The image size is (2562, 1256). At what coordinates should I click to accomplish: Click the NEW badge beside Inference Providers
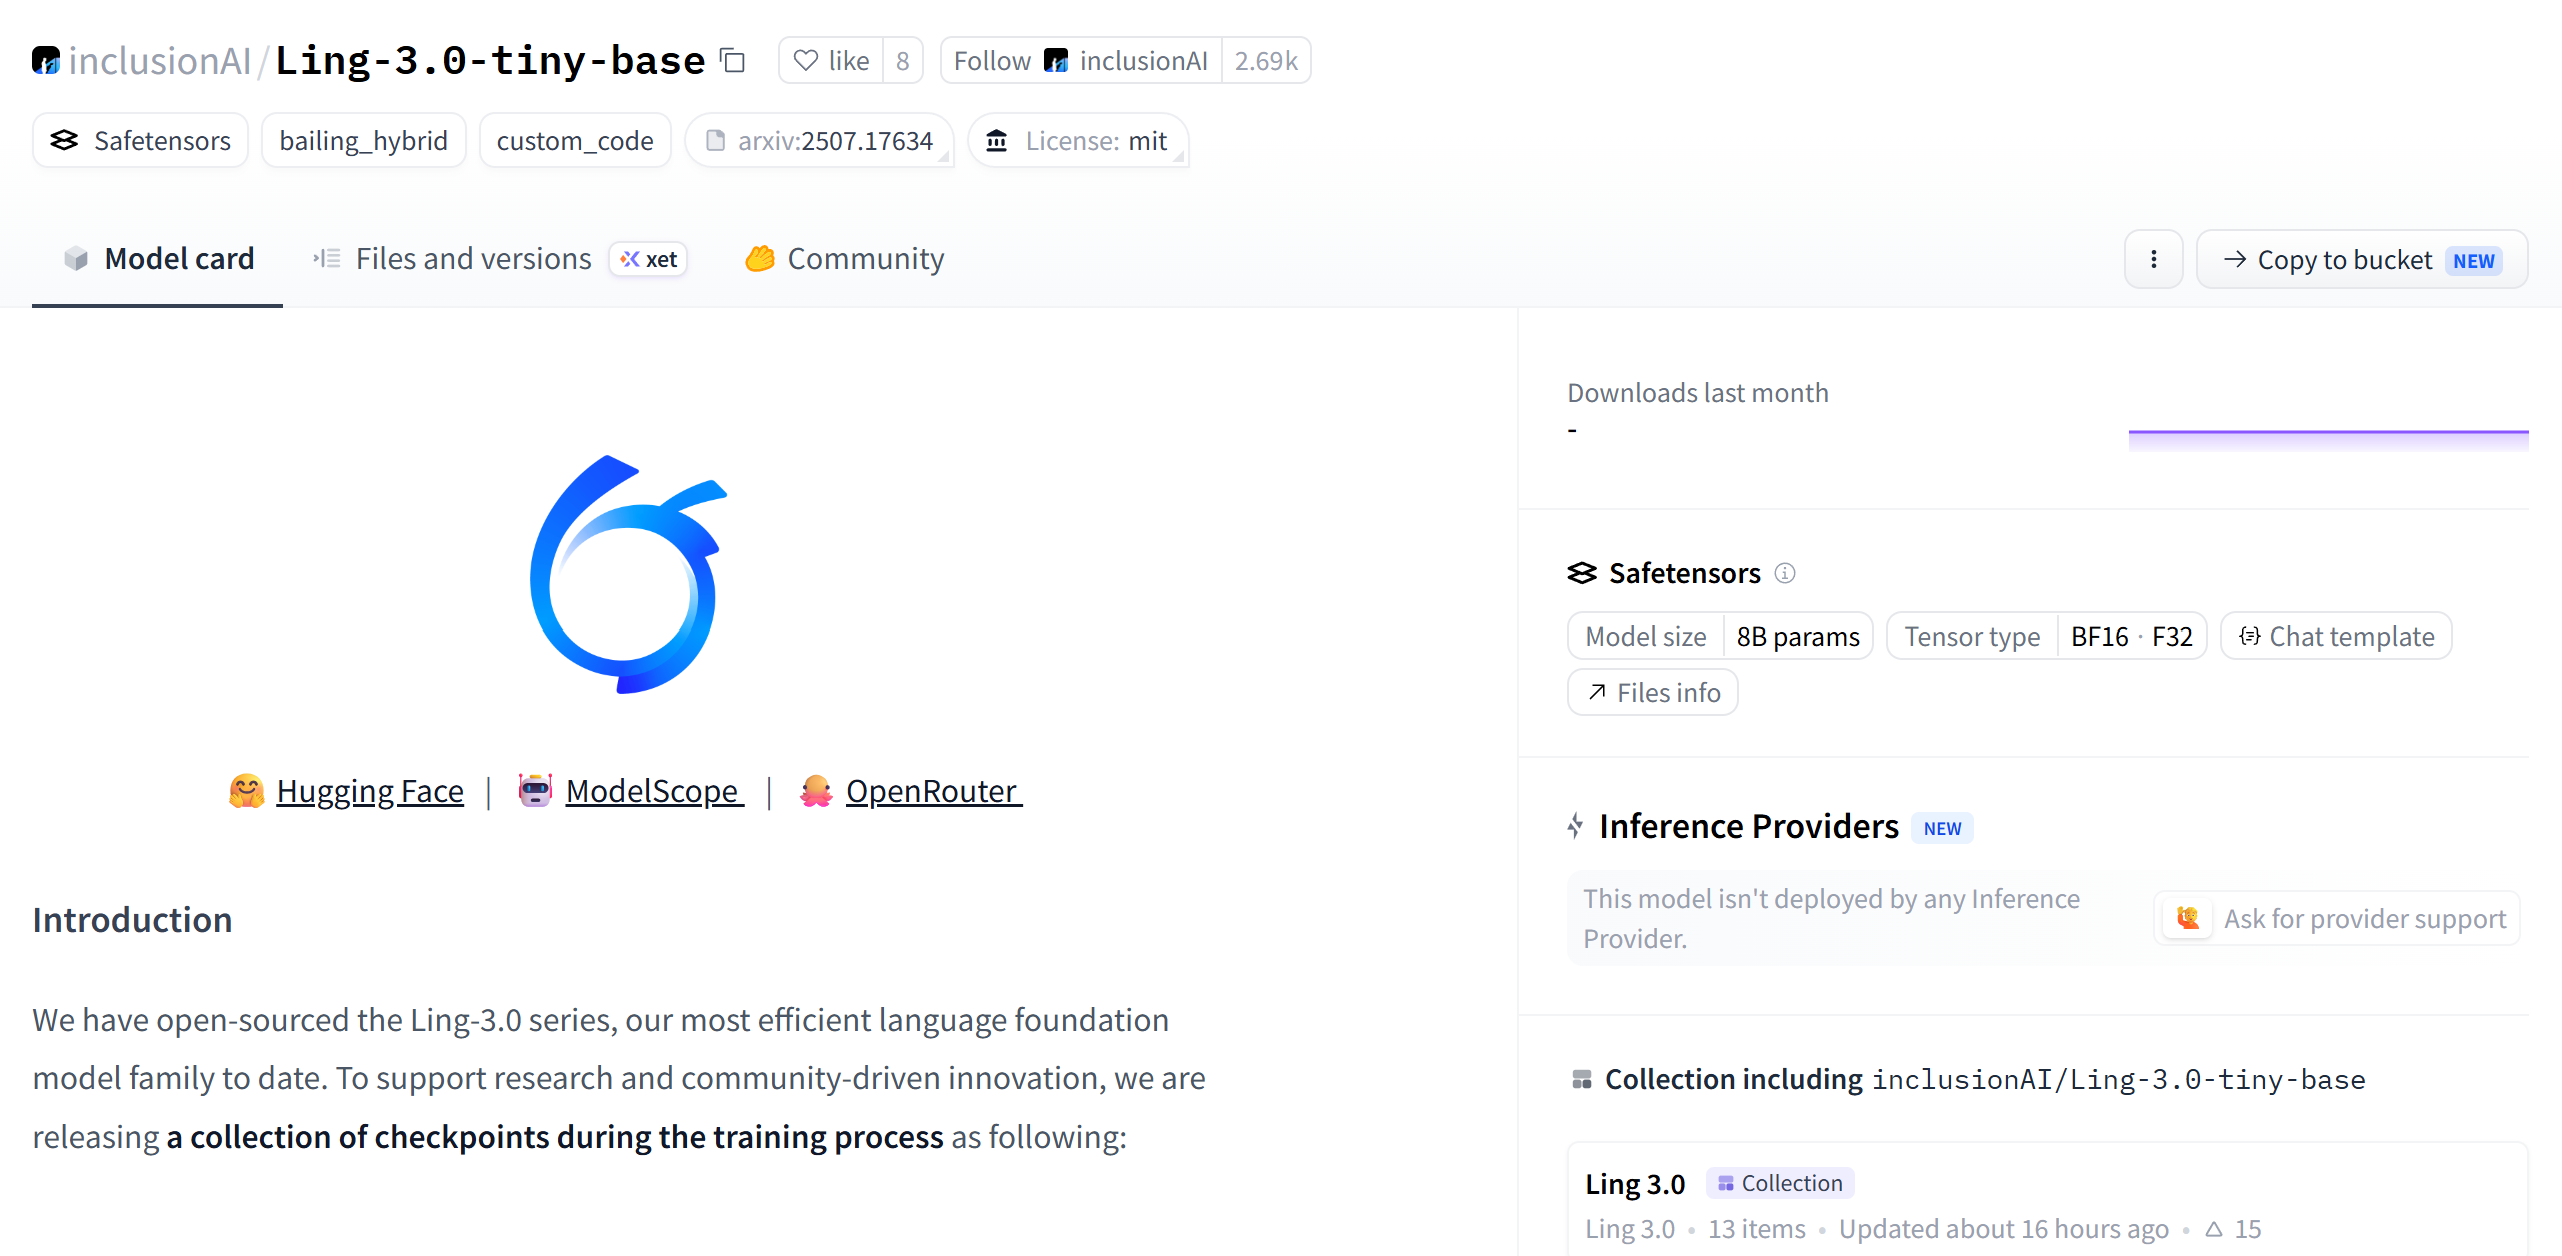click(1942, 828)
